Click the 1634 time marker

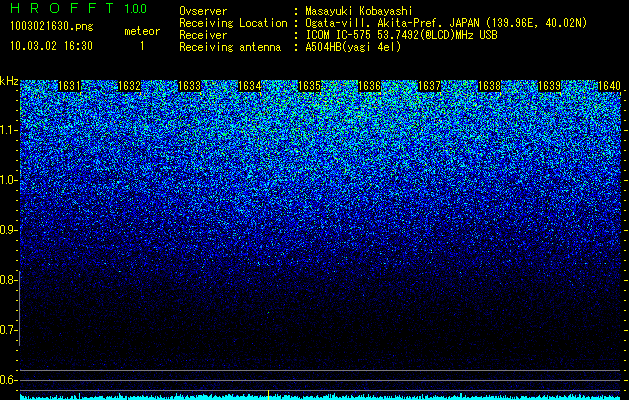pos(250,86)
